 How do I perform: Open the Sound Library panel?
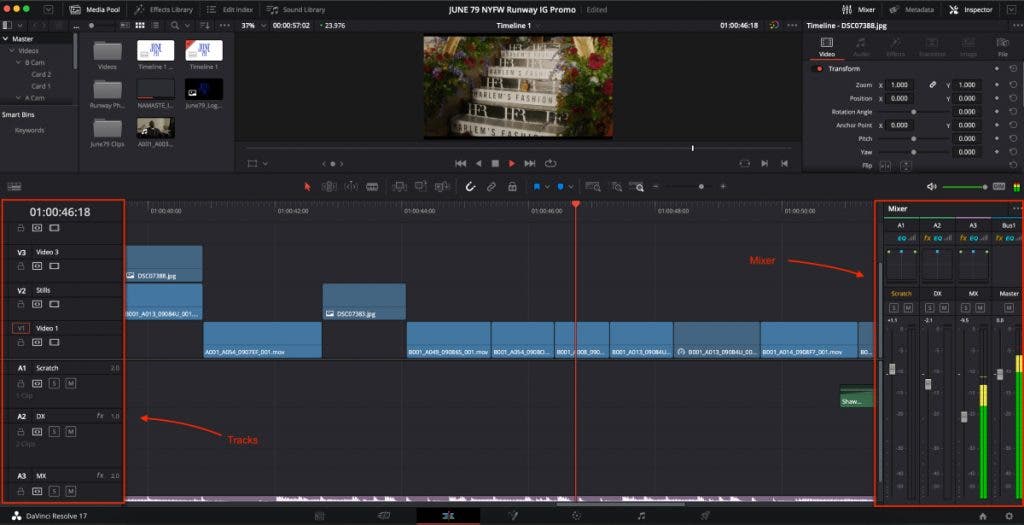coord(296,10)
